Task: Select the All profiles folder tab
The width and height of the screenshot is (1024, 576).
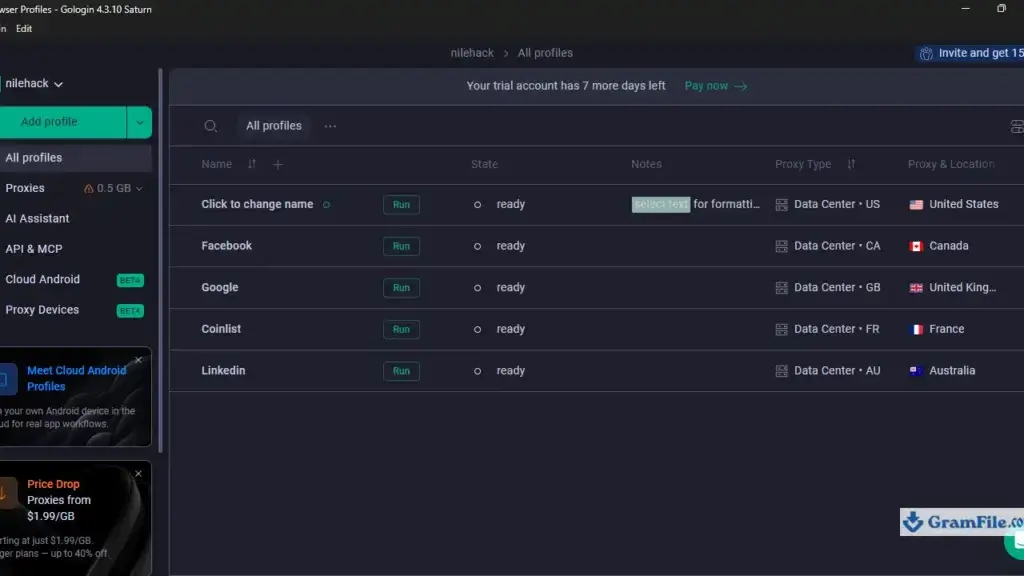Action: [274, 126]
